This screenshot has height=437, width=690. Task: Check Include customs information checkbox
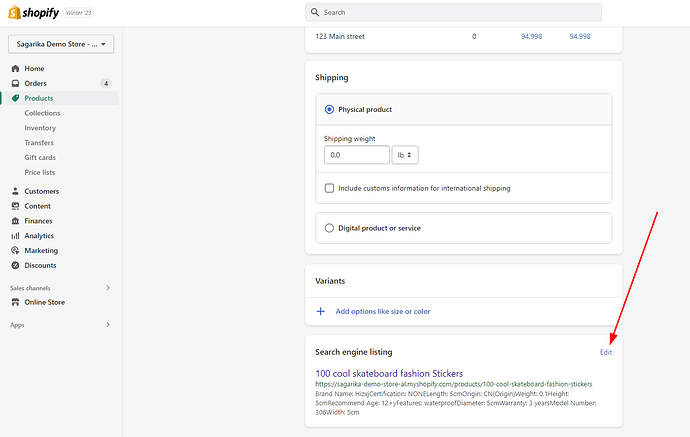click(x=330, y=188)
